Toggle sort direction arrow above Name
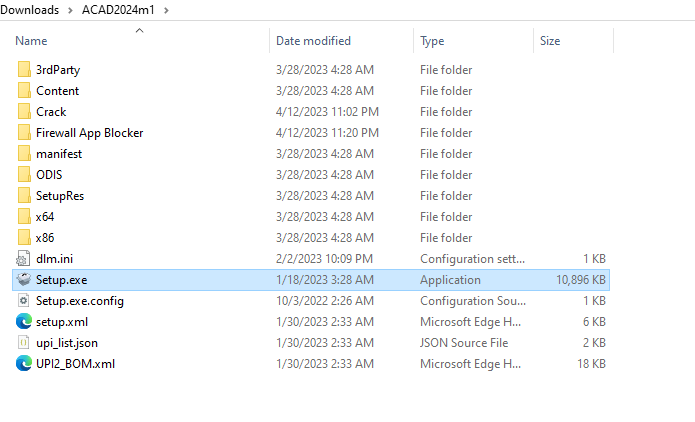Viewport: 695px width, 422px height. click(139, 30)
